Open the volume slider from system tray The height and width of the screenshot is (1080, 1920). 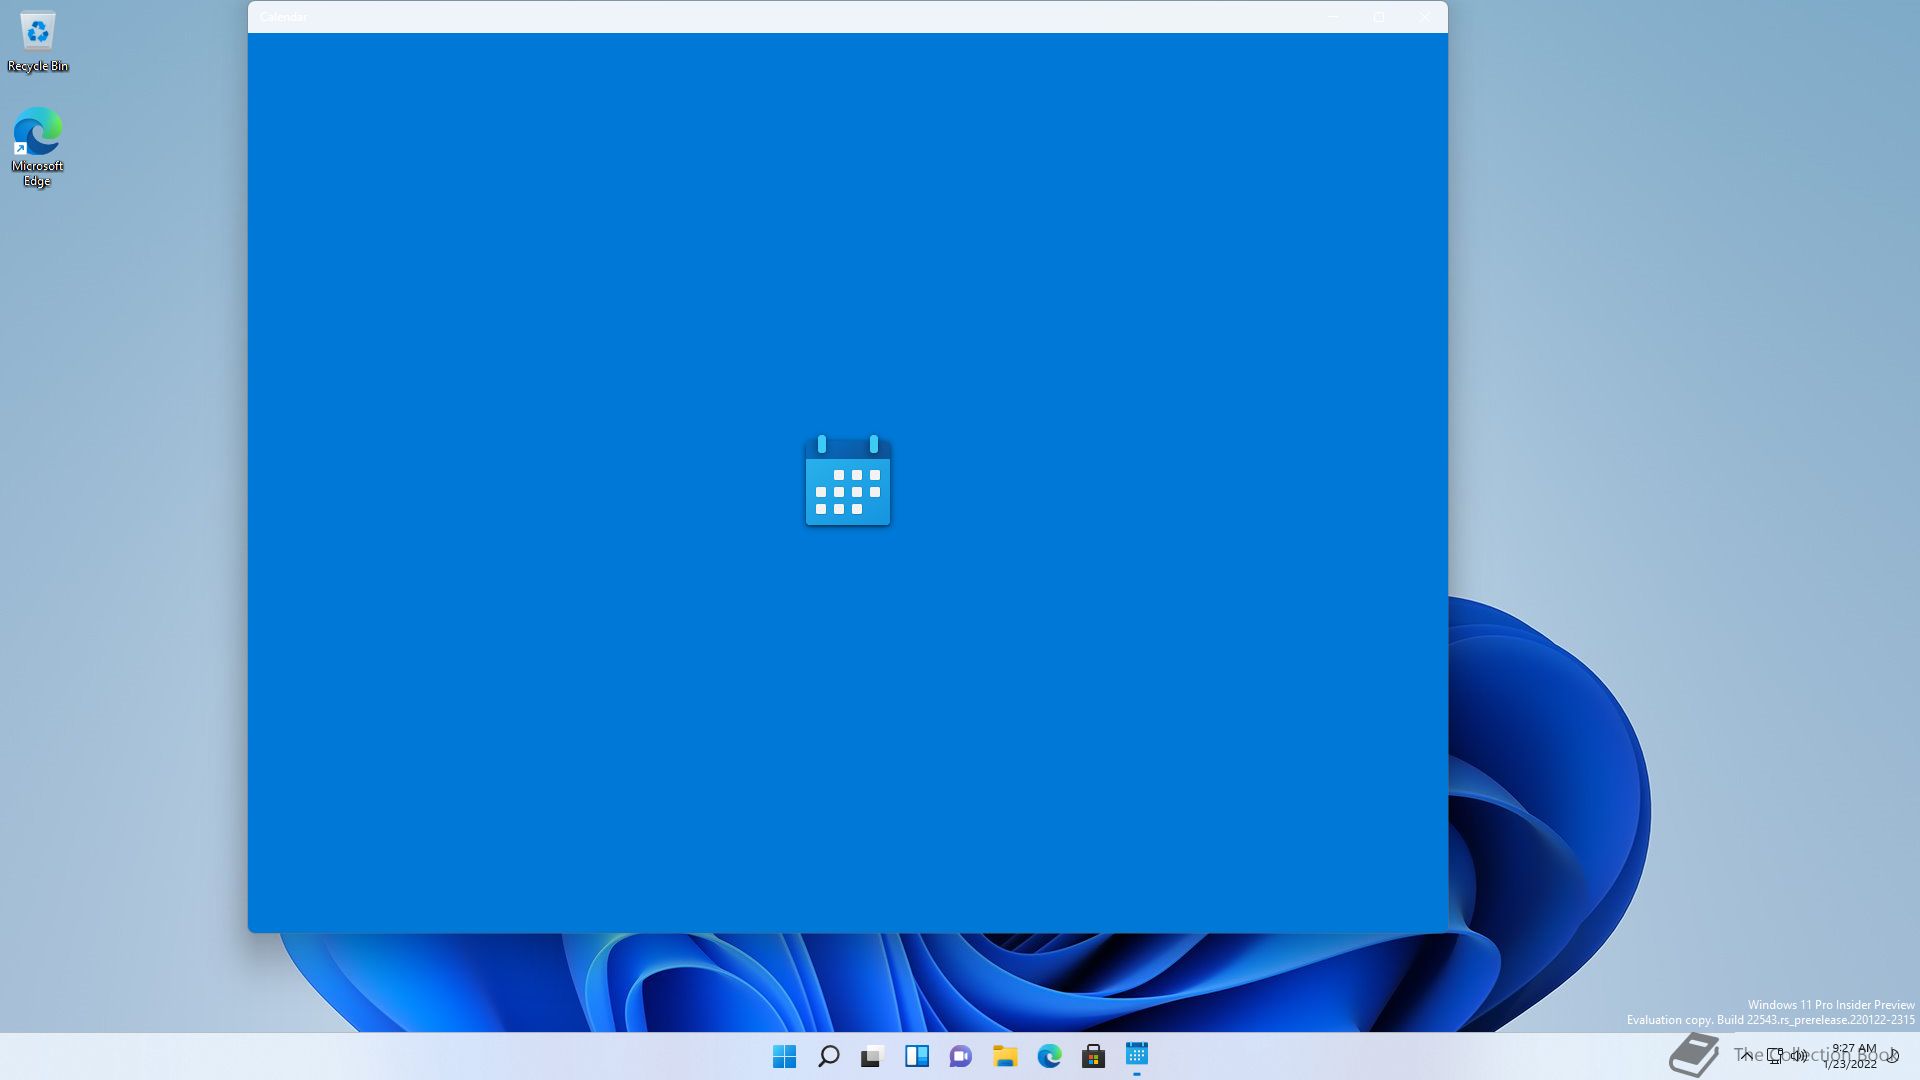1800,1056
